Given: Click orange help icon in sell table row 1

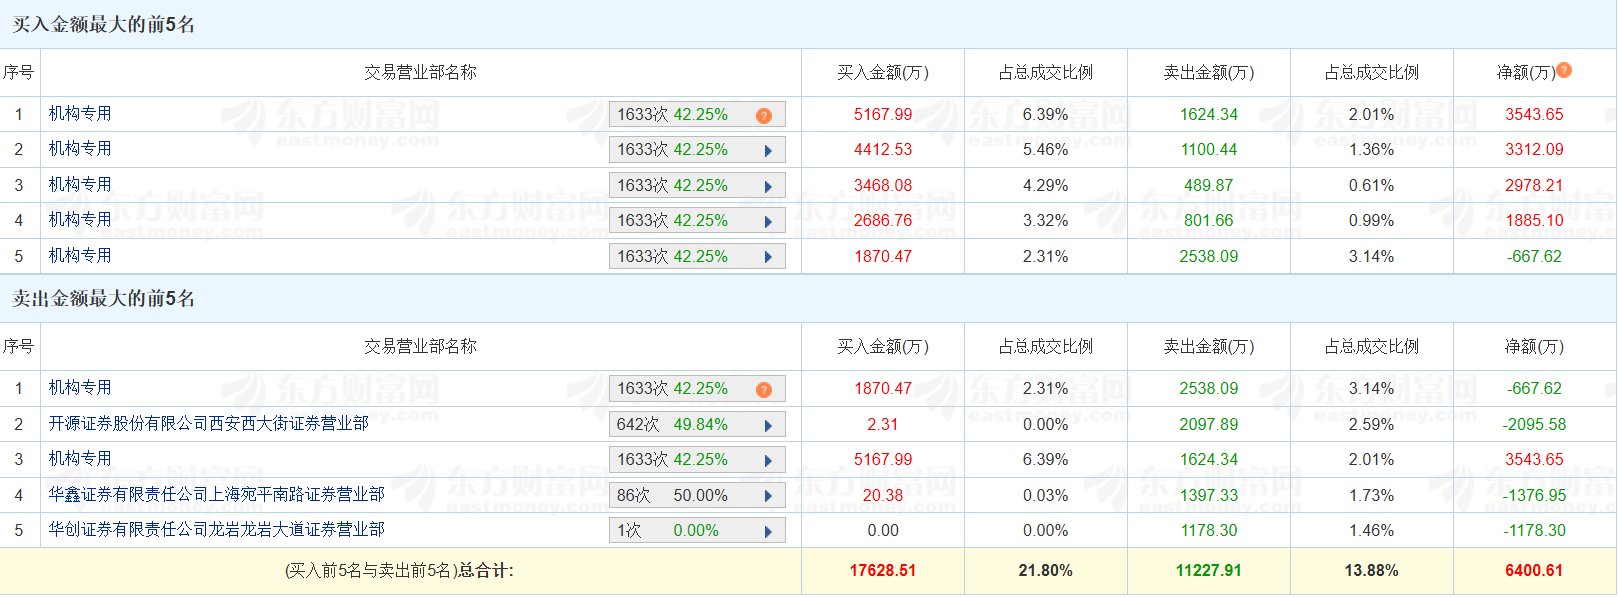Looking at the screenshot, I should pyautogui.click(x=764, y=390).
